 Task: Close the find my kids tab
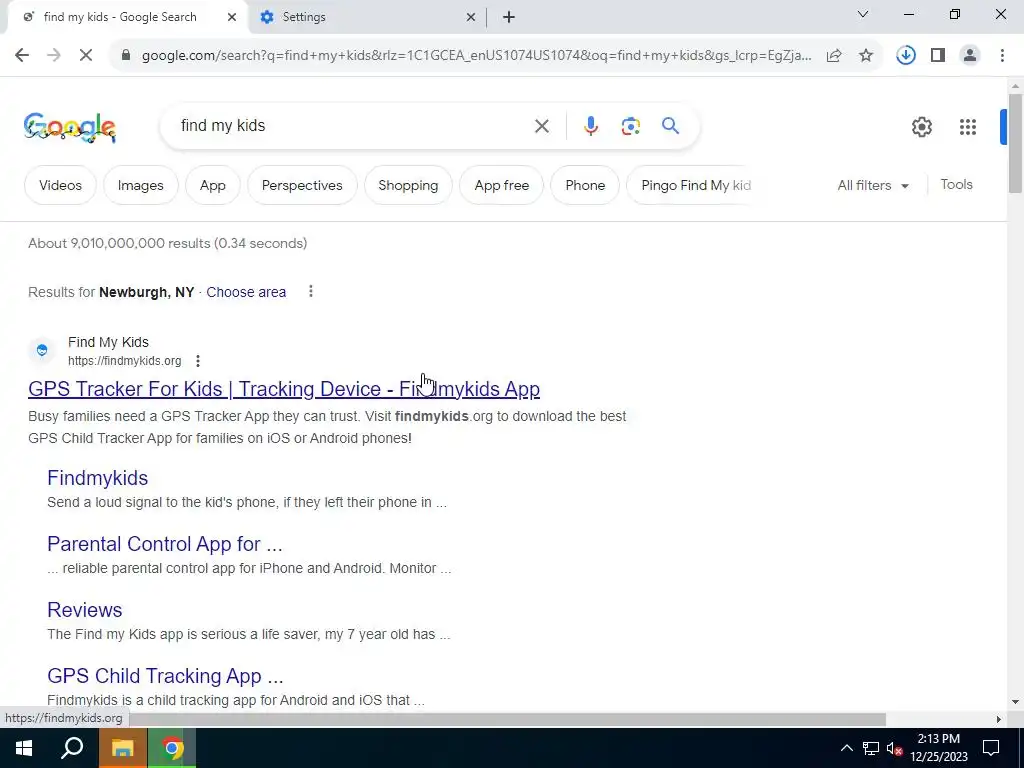coord(232,18)
